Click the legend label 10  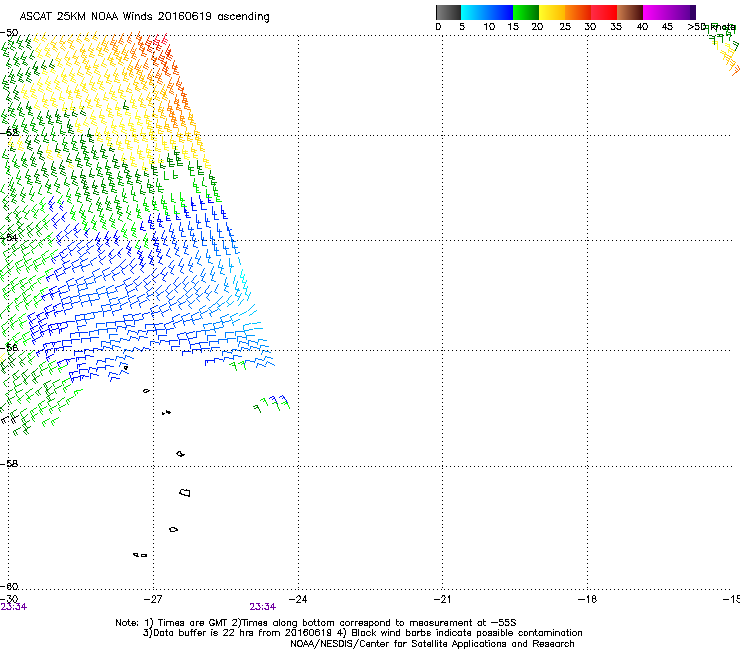point(489,26)
